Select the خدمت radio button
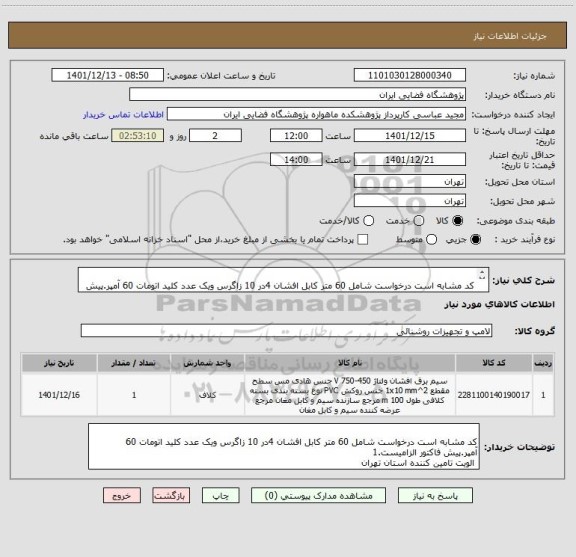The height and width of the screenshot is (557, 576). 419,220
